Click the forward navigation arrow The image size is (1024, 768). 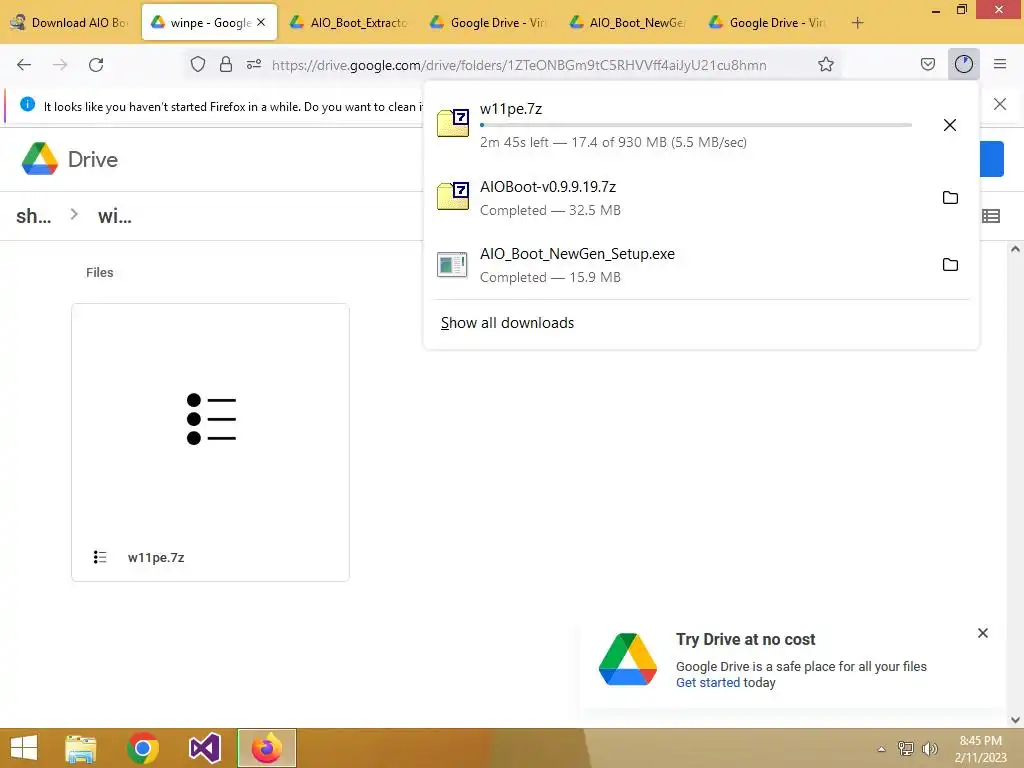coord(60,65)
